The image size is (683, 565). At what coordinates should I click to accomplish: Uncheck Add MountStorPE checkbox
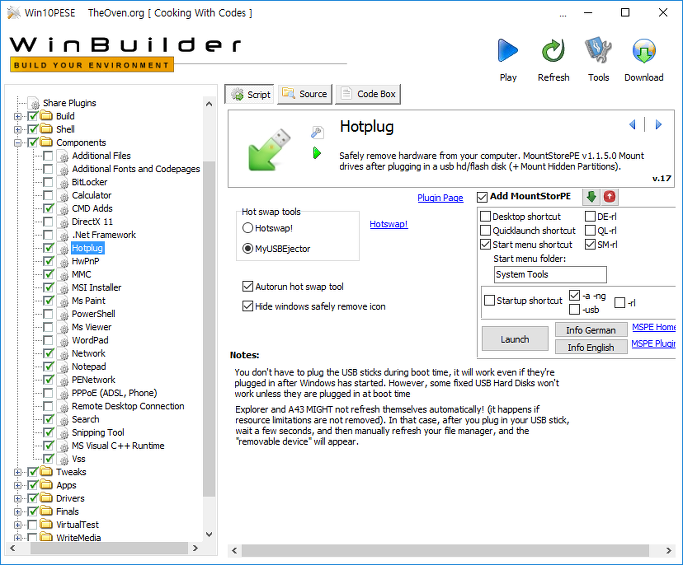click(x=482, y=197)
